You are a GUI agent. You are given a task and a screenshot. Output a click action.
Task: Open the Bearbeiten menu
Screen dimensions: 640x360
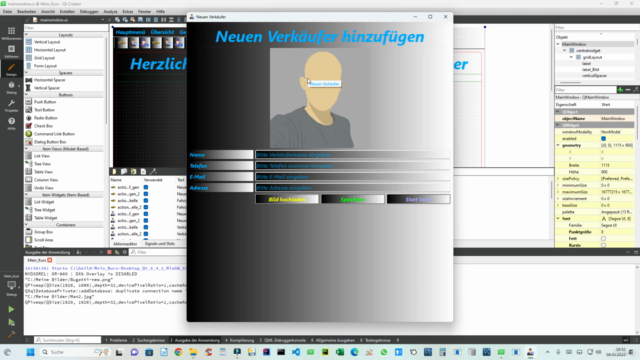(x=27, y=11)
